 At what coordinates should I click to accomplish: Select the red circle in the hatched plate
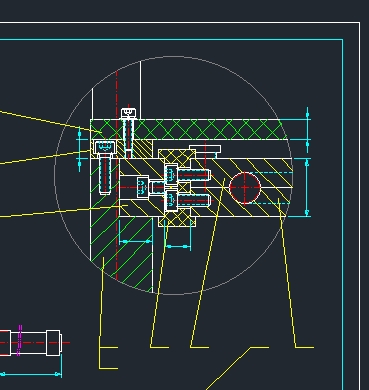coord(245,188)
